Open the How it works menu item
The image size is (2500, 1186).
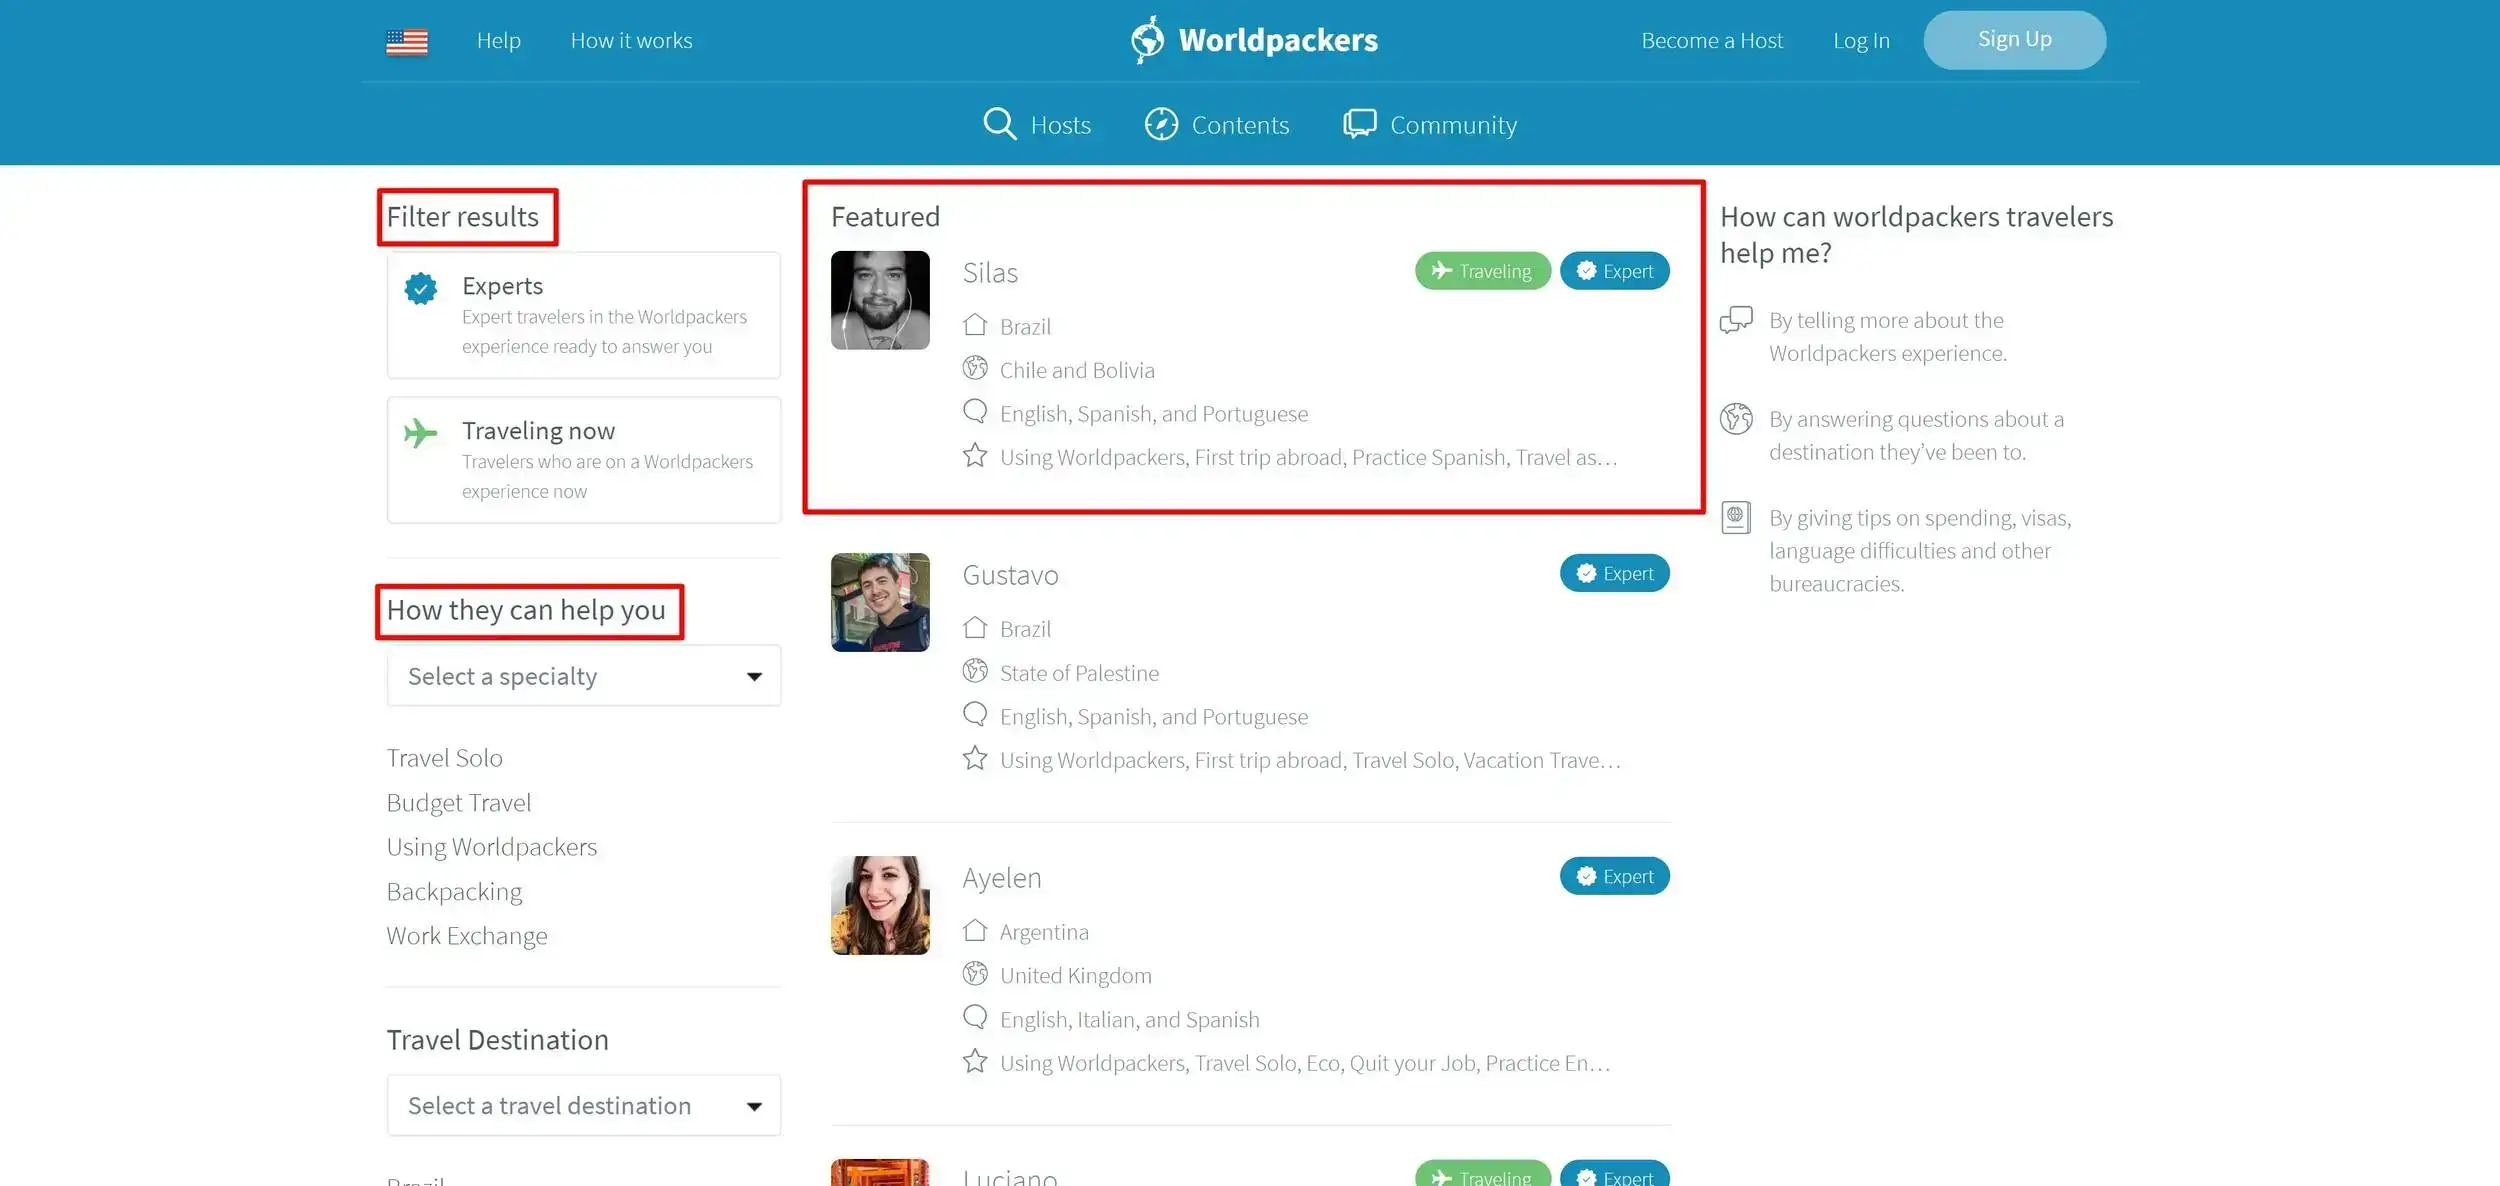631,41
